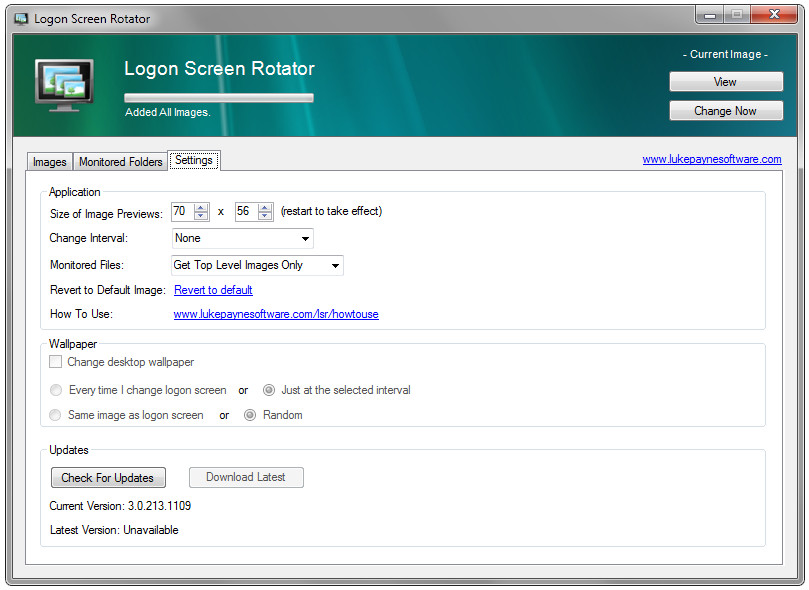The width and height of the screenshot is (809, 590).
Task: Click the title bar application icon
Action: (21, 19)
